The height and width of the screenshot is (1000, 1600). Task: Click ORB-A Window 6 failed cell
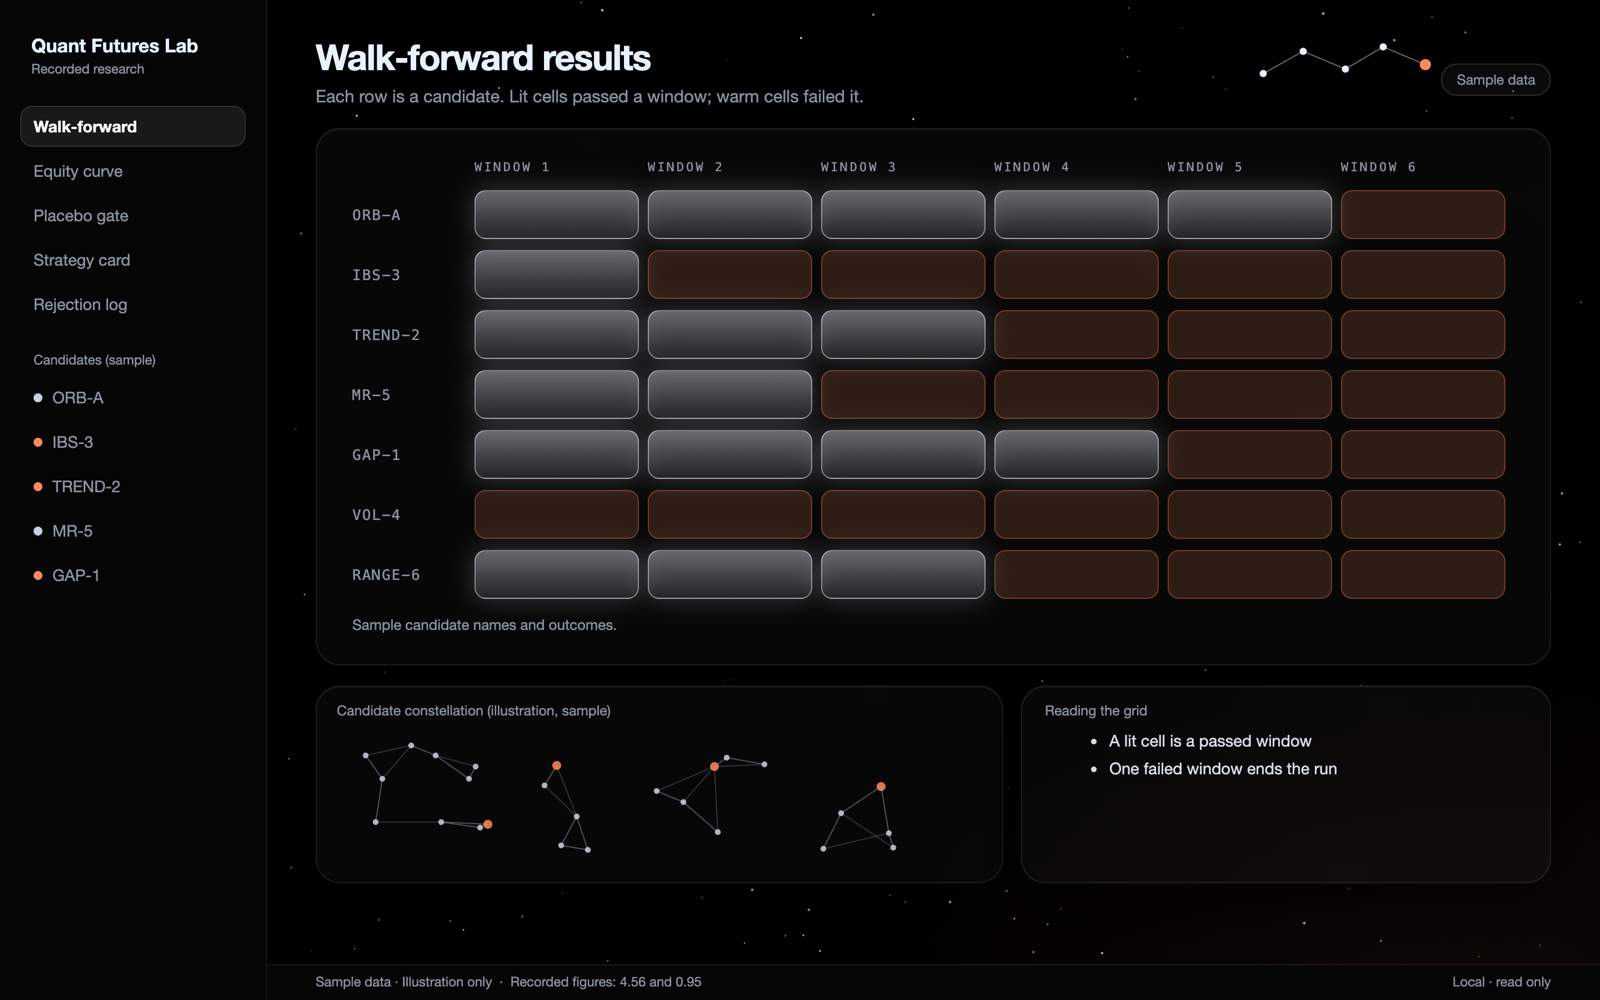[x=1422, y=214]
